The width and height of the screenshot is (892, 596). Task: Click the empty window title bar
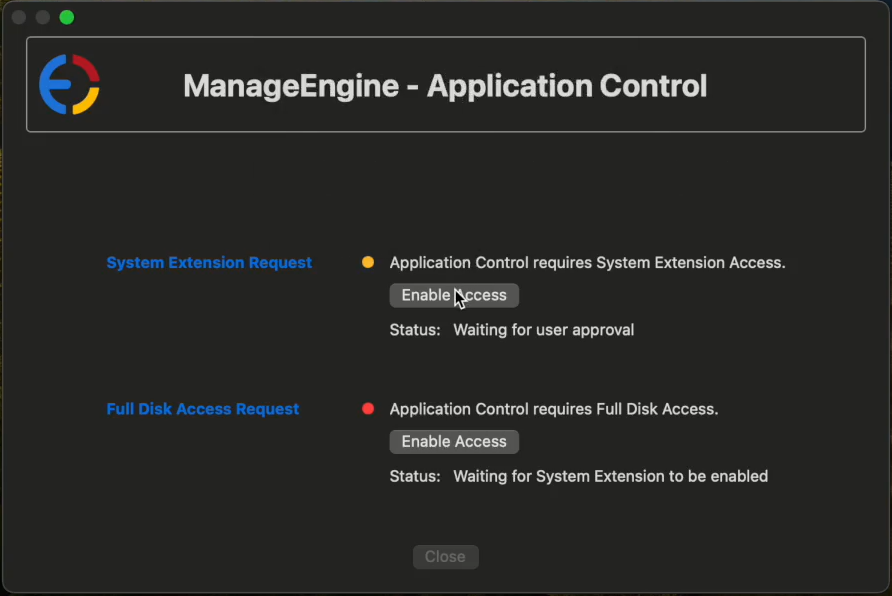[x=450, y=17]
